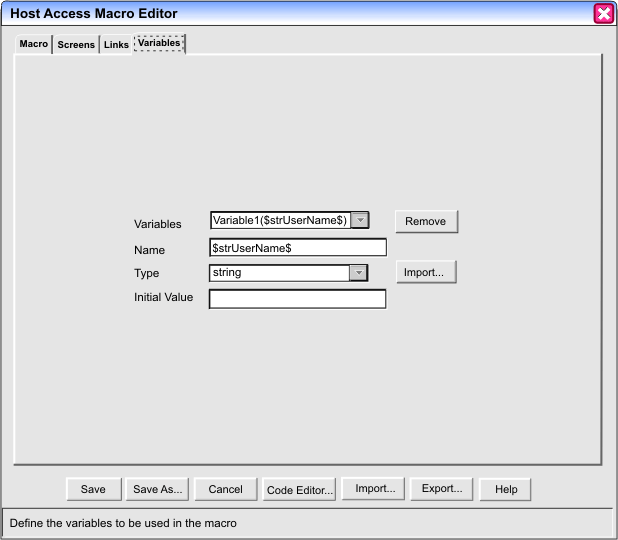Screen dimensions: 618x540
Task: Click the Variable1($strUserName$) combo box value
Action: 280,220
